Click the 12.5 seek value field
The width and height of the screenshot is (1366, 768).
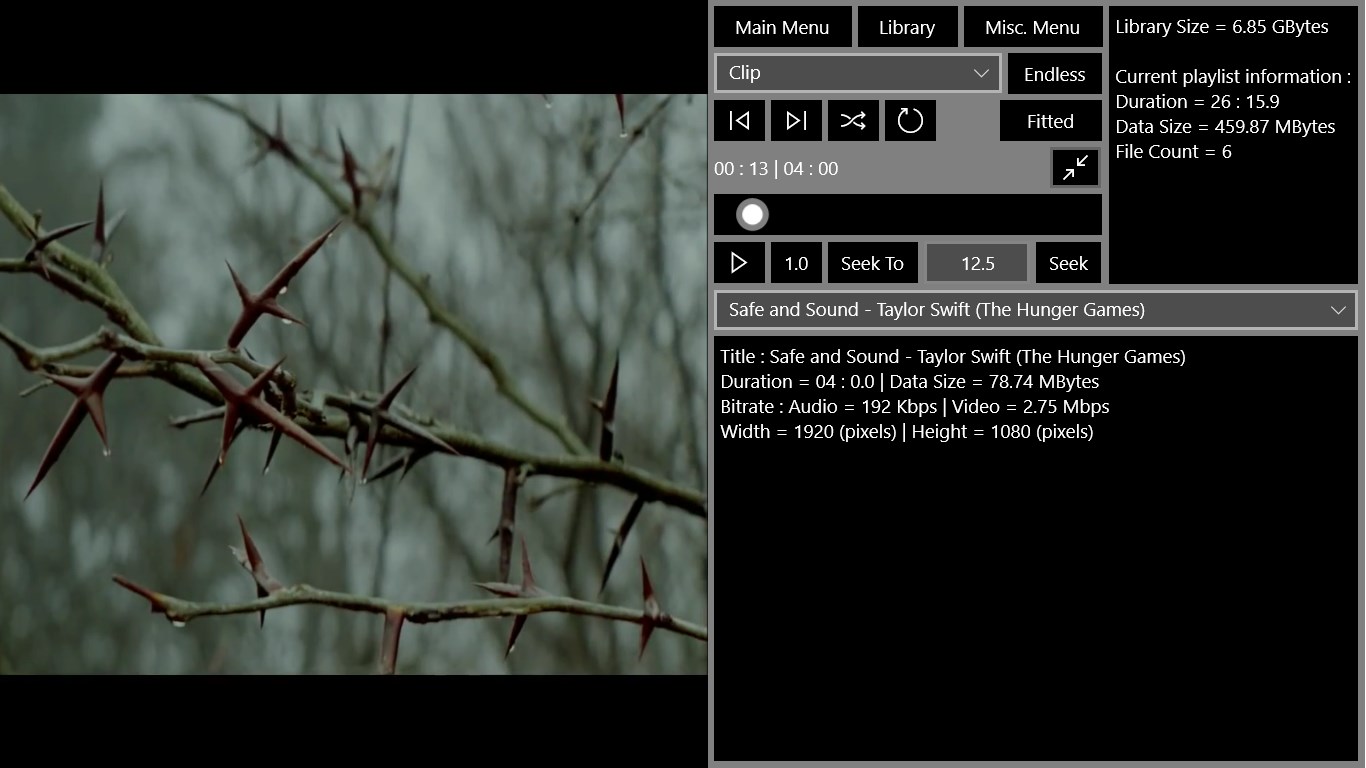977,263
